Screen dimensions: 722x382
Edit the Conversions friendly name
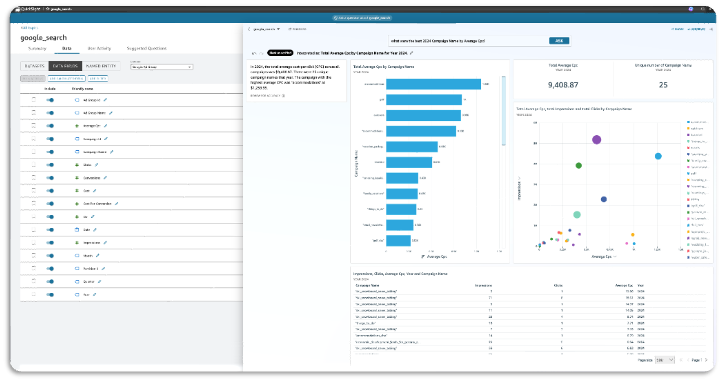click(105, 178)
